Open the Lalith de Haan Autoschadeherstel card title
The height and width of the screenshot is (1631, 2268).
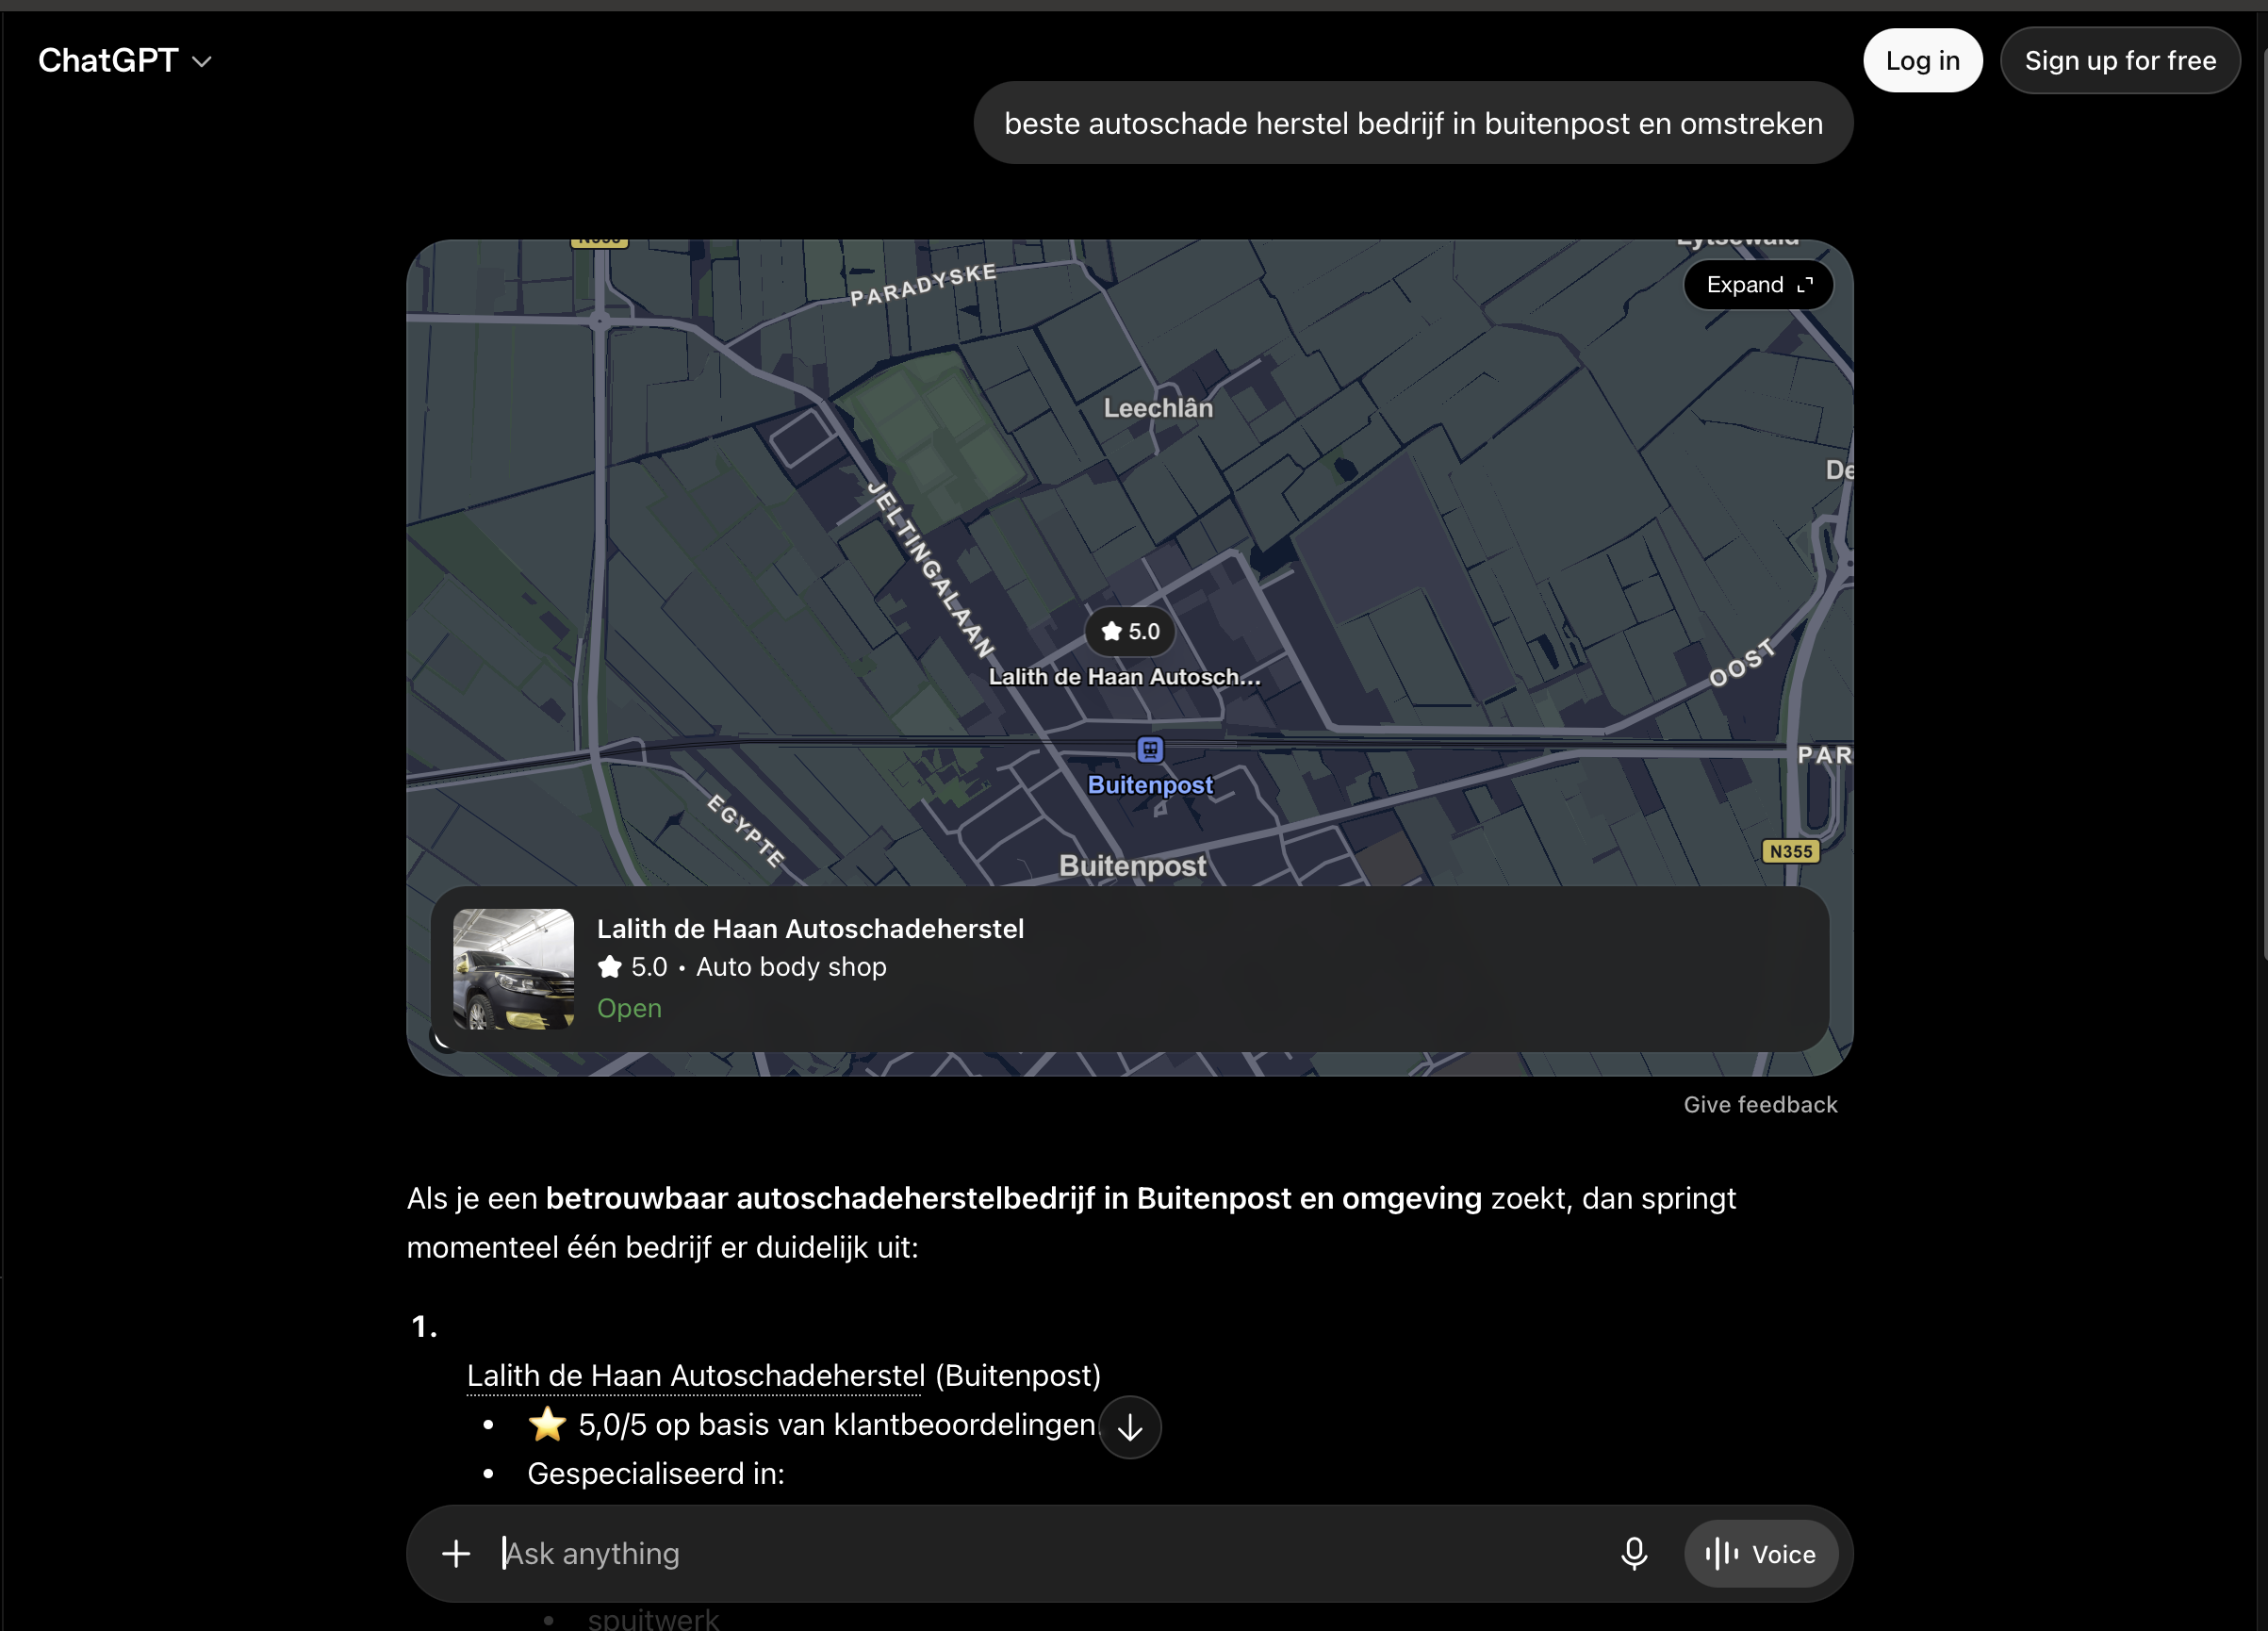click(x=810, y=929)
